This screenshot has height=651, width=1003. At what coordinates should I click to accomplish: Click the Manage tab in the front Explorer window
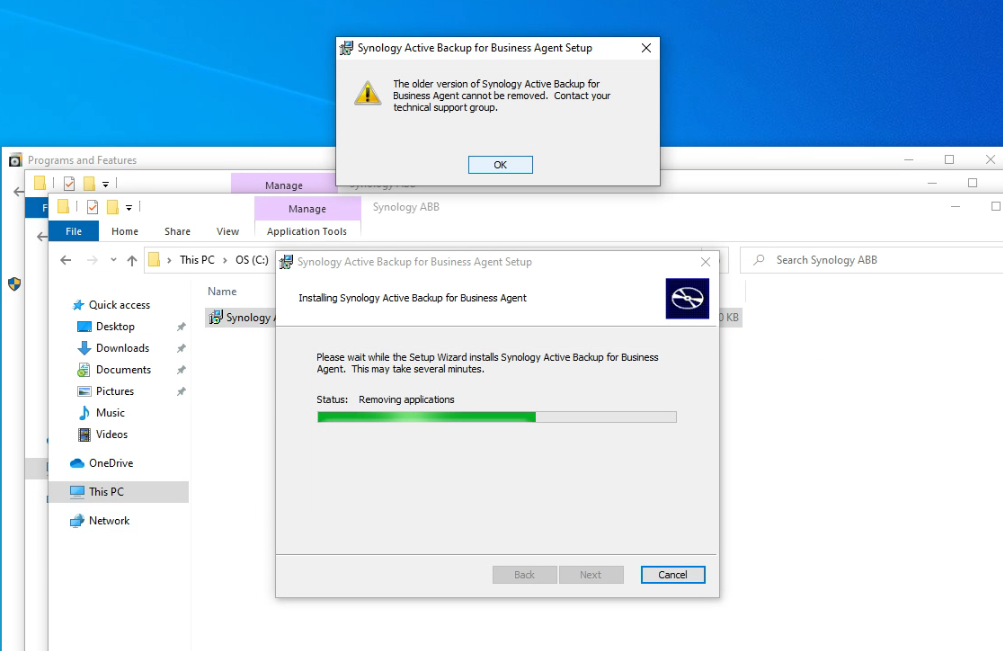[307, 208]
